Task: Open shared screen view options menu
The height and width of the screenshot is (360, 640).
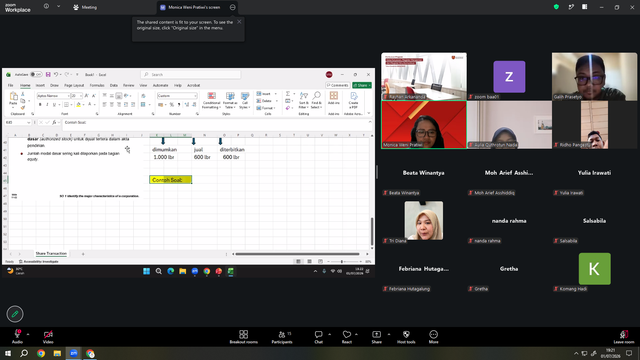Action: (233, 7)
